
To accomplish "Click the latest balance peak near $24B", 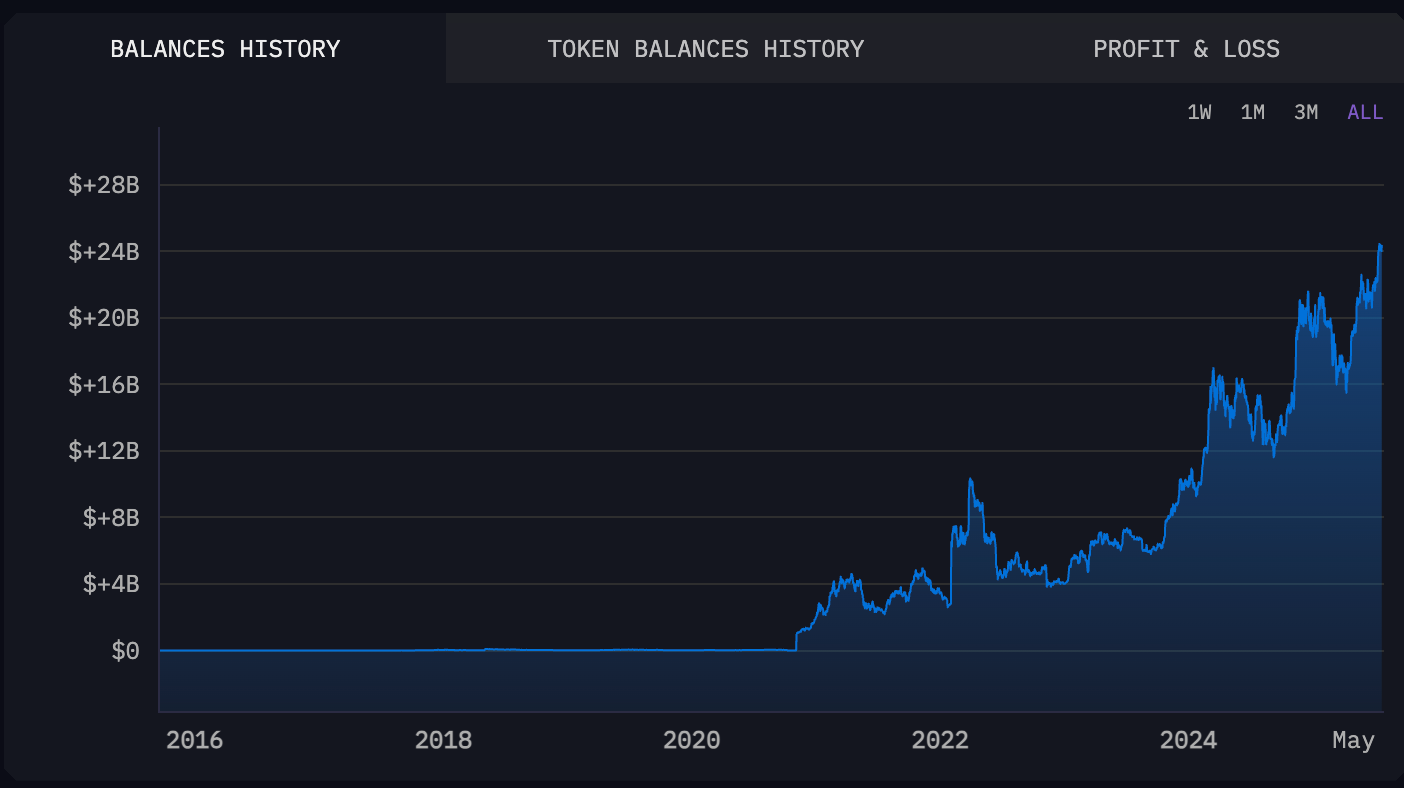I will (1380, 245).
